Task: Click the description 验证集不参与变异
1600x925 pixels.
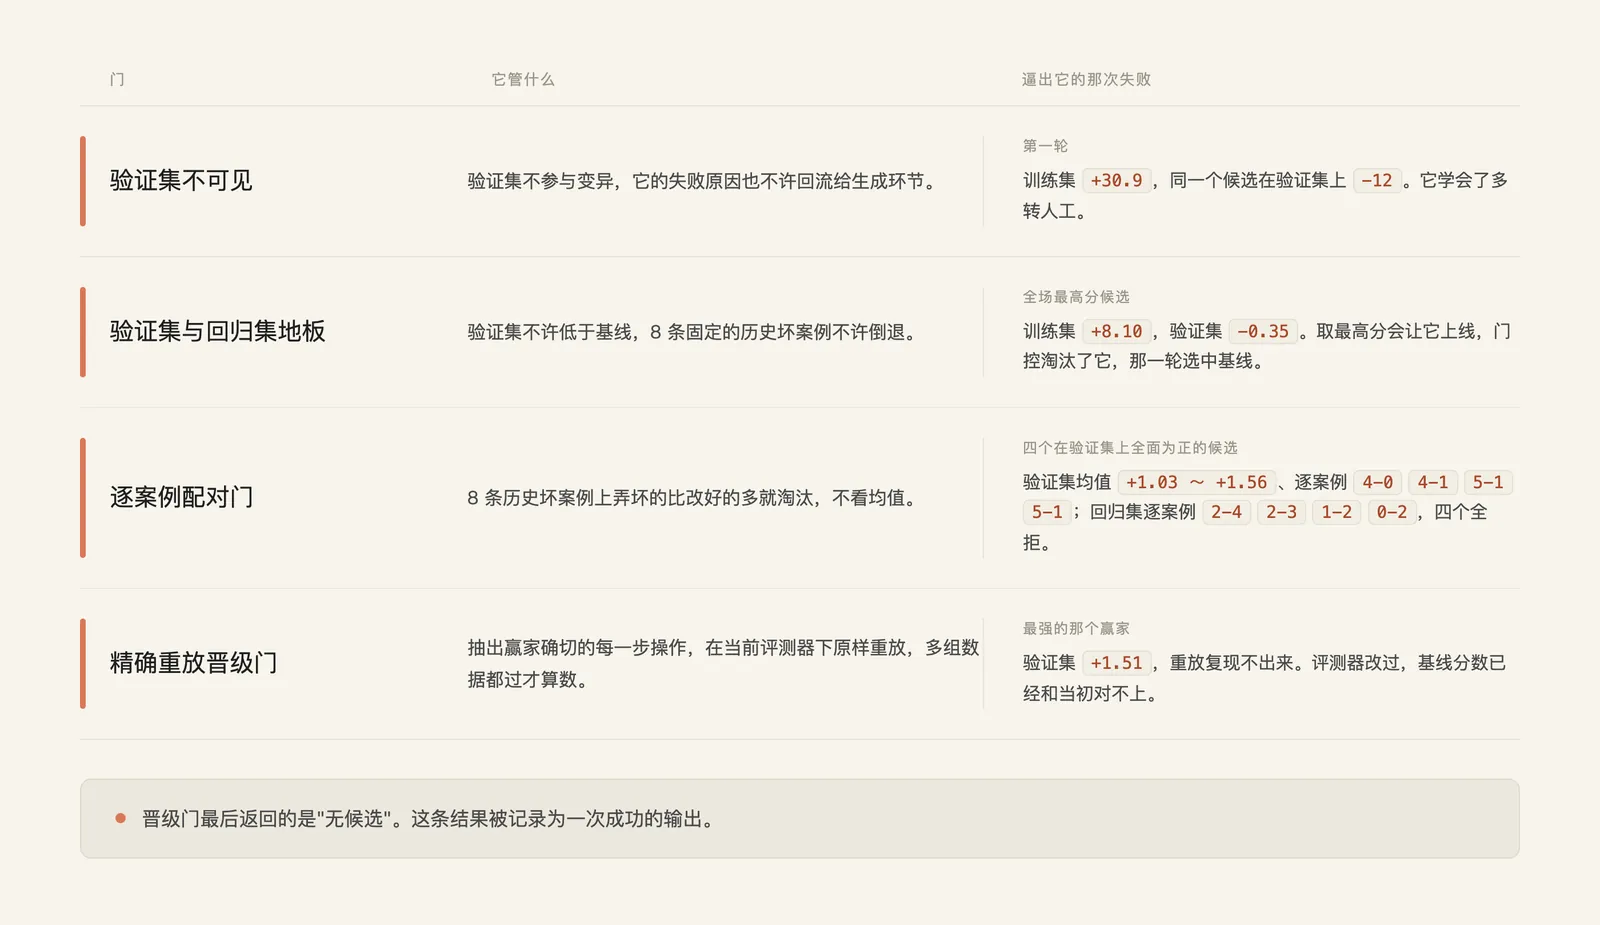Action: [x=704, y=181]
